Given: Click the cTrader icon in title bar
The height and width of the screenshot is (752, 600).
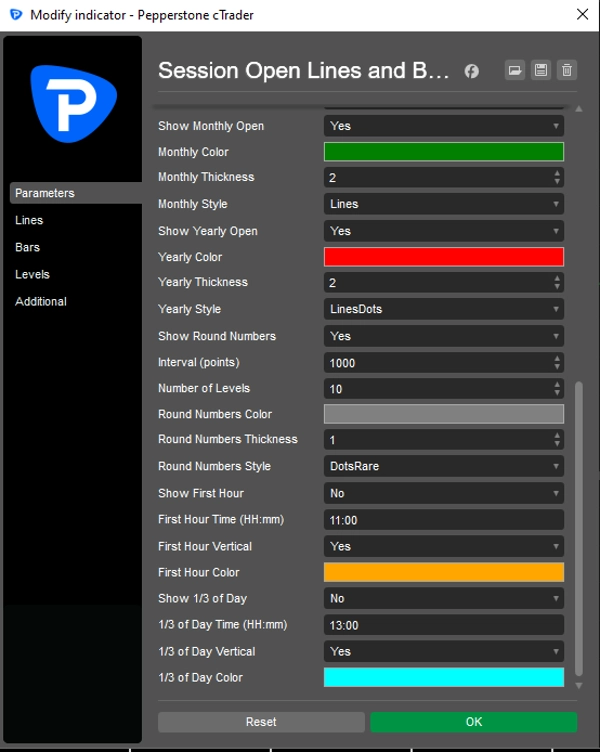Looking at the screenshot, I should 16,15.
